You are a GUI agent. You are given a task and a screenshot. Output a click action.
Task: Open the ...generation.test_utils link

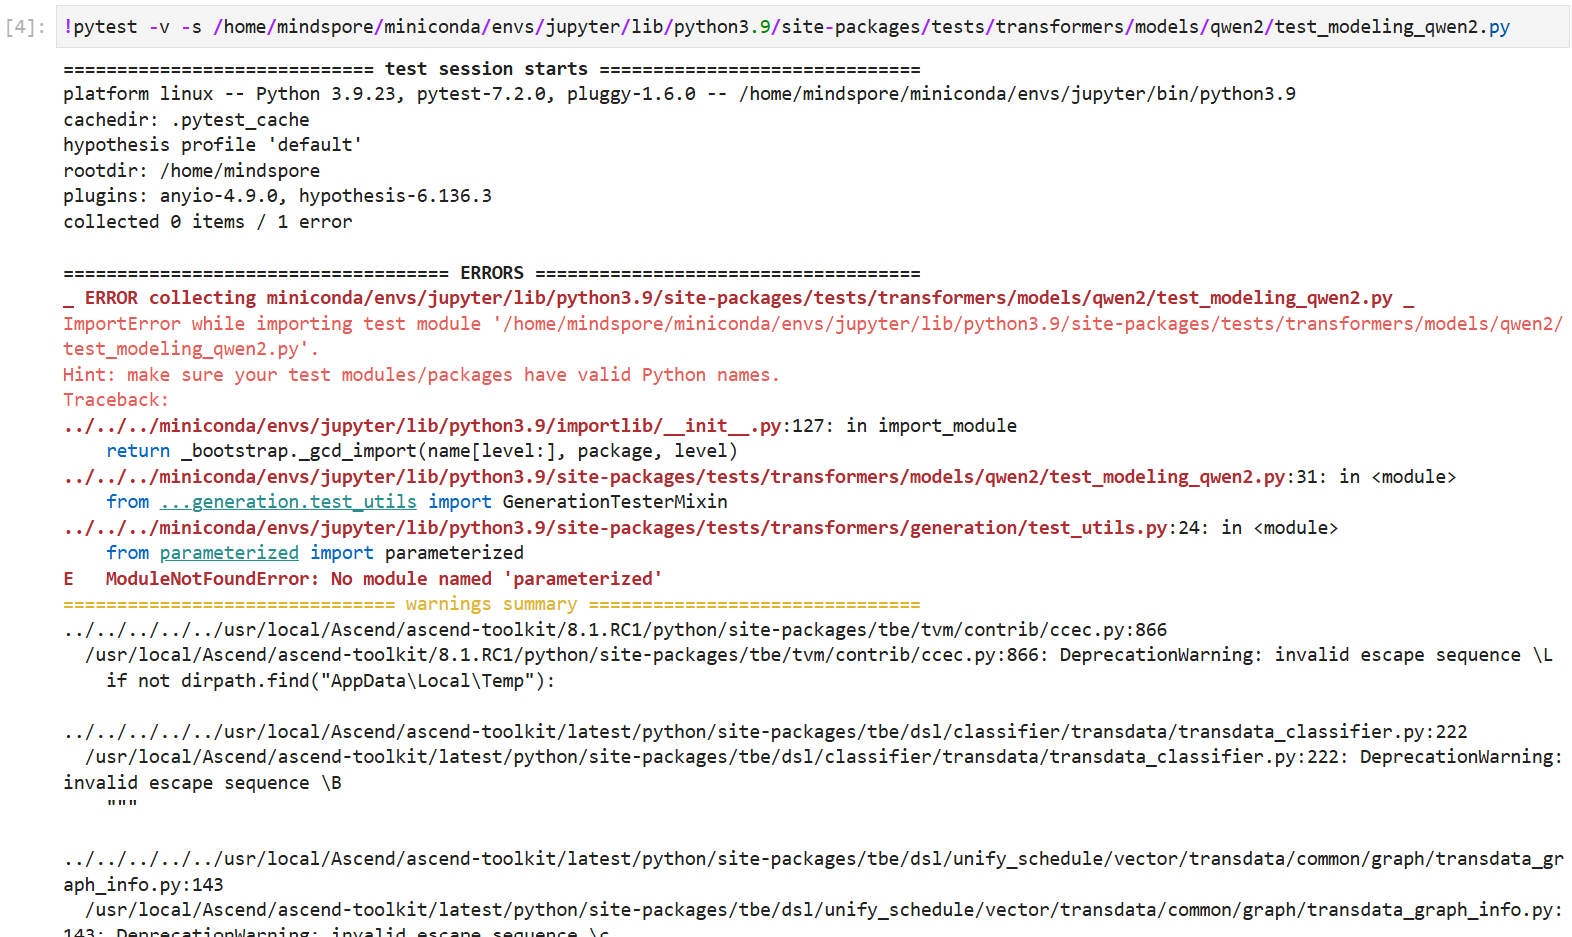[288, 502]
